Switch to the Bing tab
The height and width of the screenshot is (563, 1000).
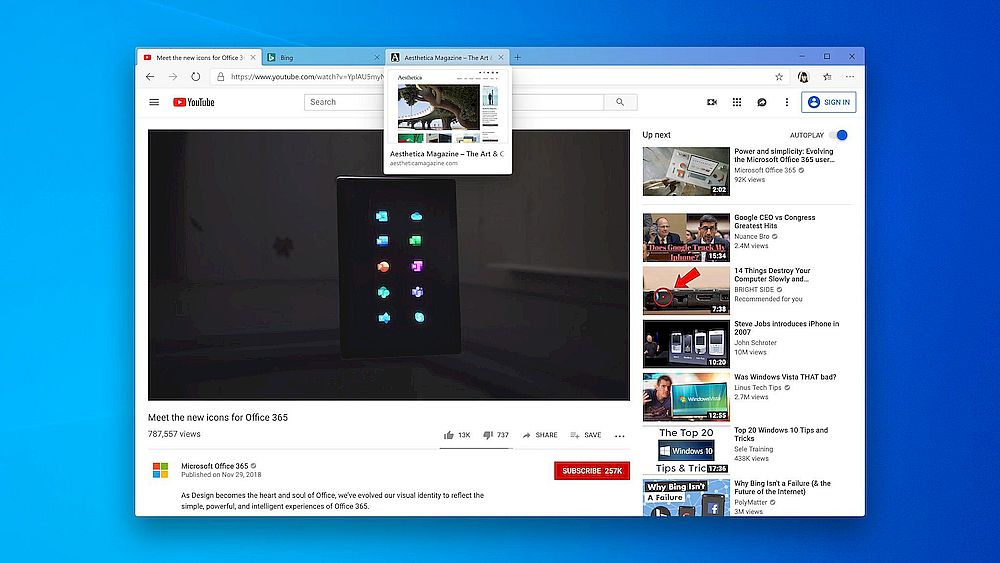pos(322,57)
